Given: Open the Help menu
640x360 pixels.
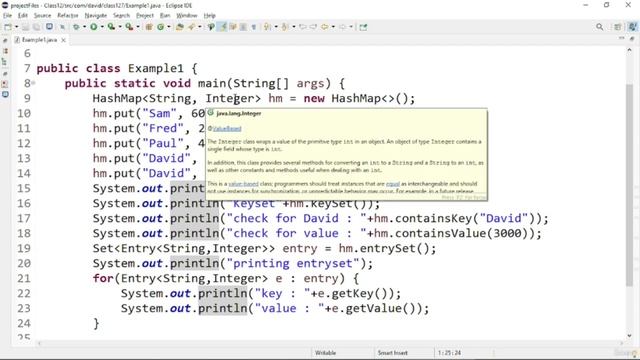Looking at the screenshot, I should pyautogui.click(x=209, y=16).
